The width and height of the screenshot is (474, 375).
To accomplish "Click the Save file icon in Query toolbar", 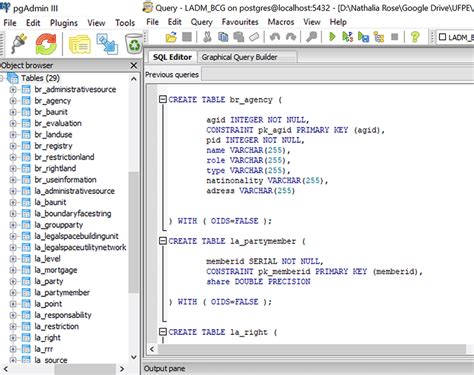I will pos(187,37).
